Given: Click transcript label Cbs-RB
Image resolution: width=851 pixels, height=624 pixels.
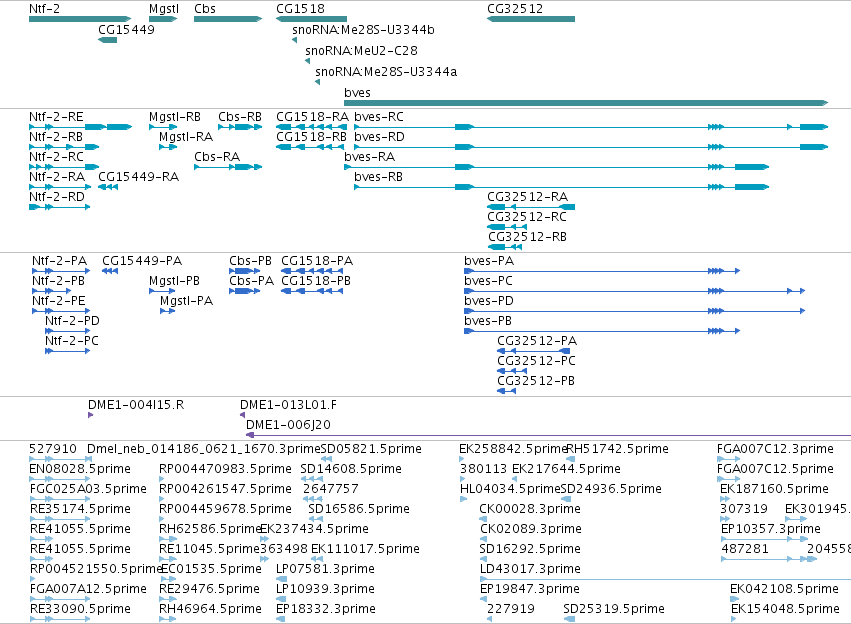Looking at the screenshot, I should click(240, 117).
